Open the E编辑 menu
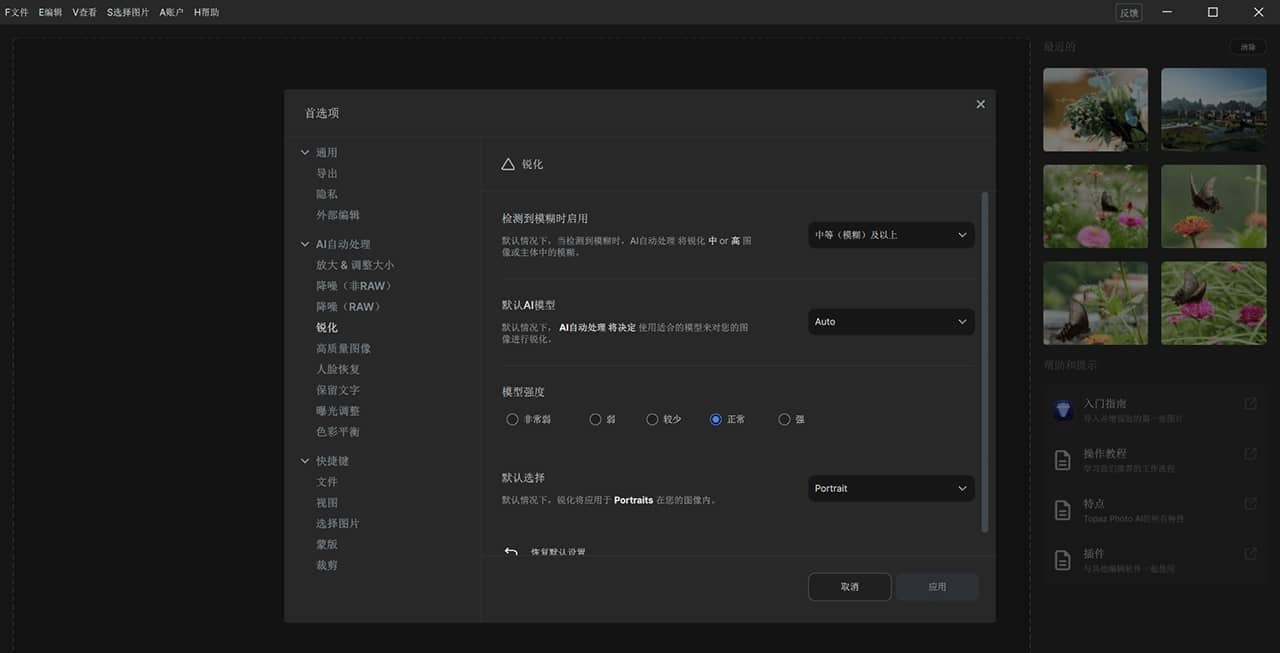Image resolution: width=1280 pixels, height=653 pixels. click(50, 12)
